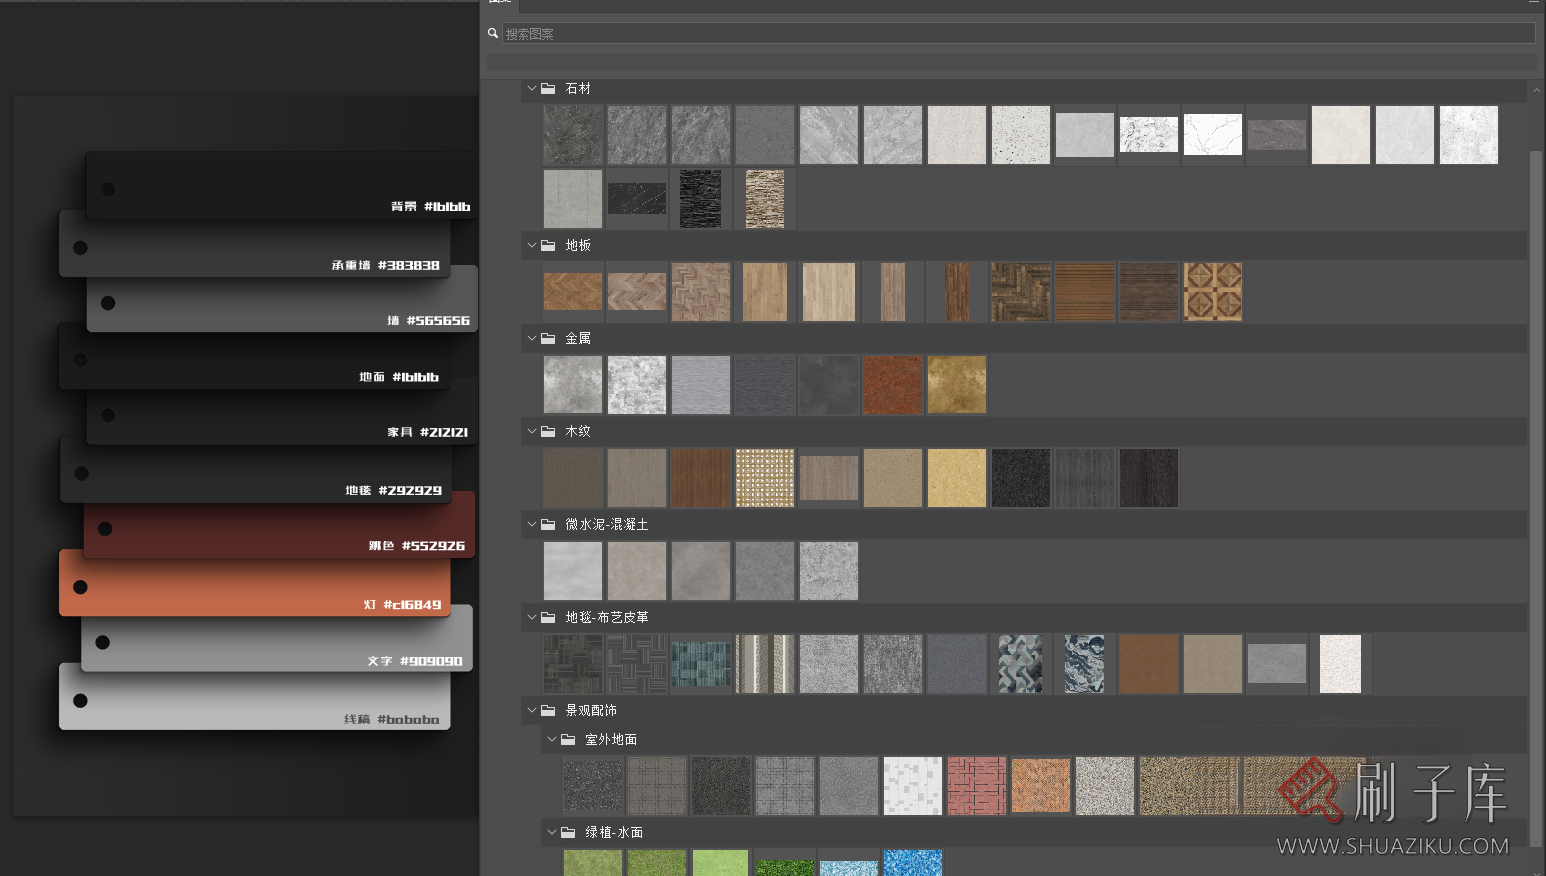Click the folder icon next to 绿植-水面
1546x876 pixels.
tap(568, 832)
